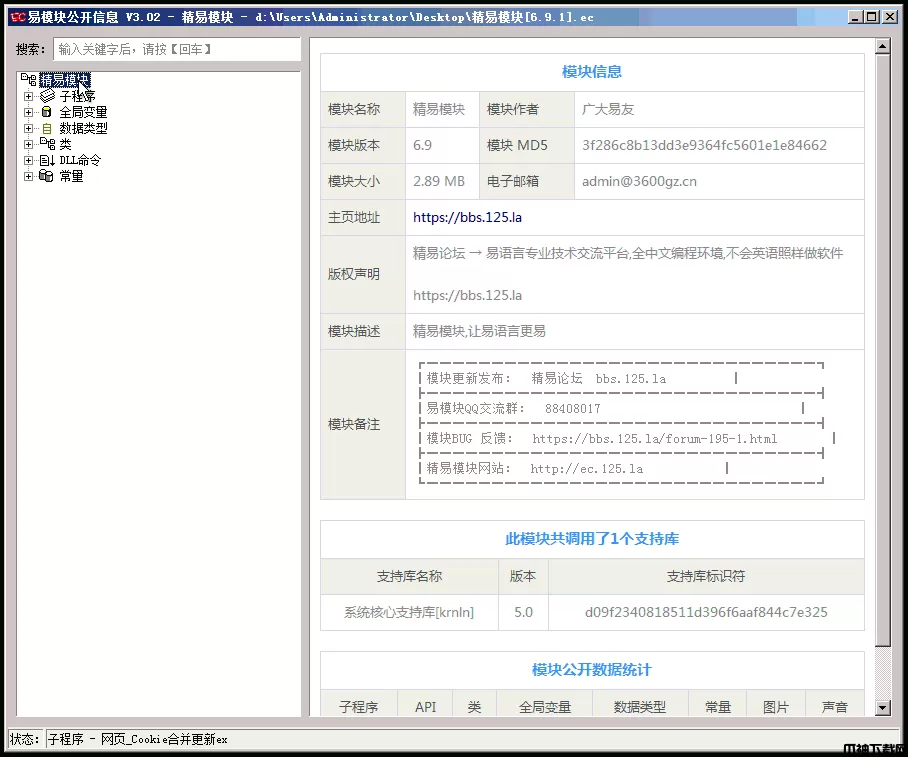Click the DLL命令 tree icon

(47, 161)
